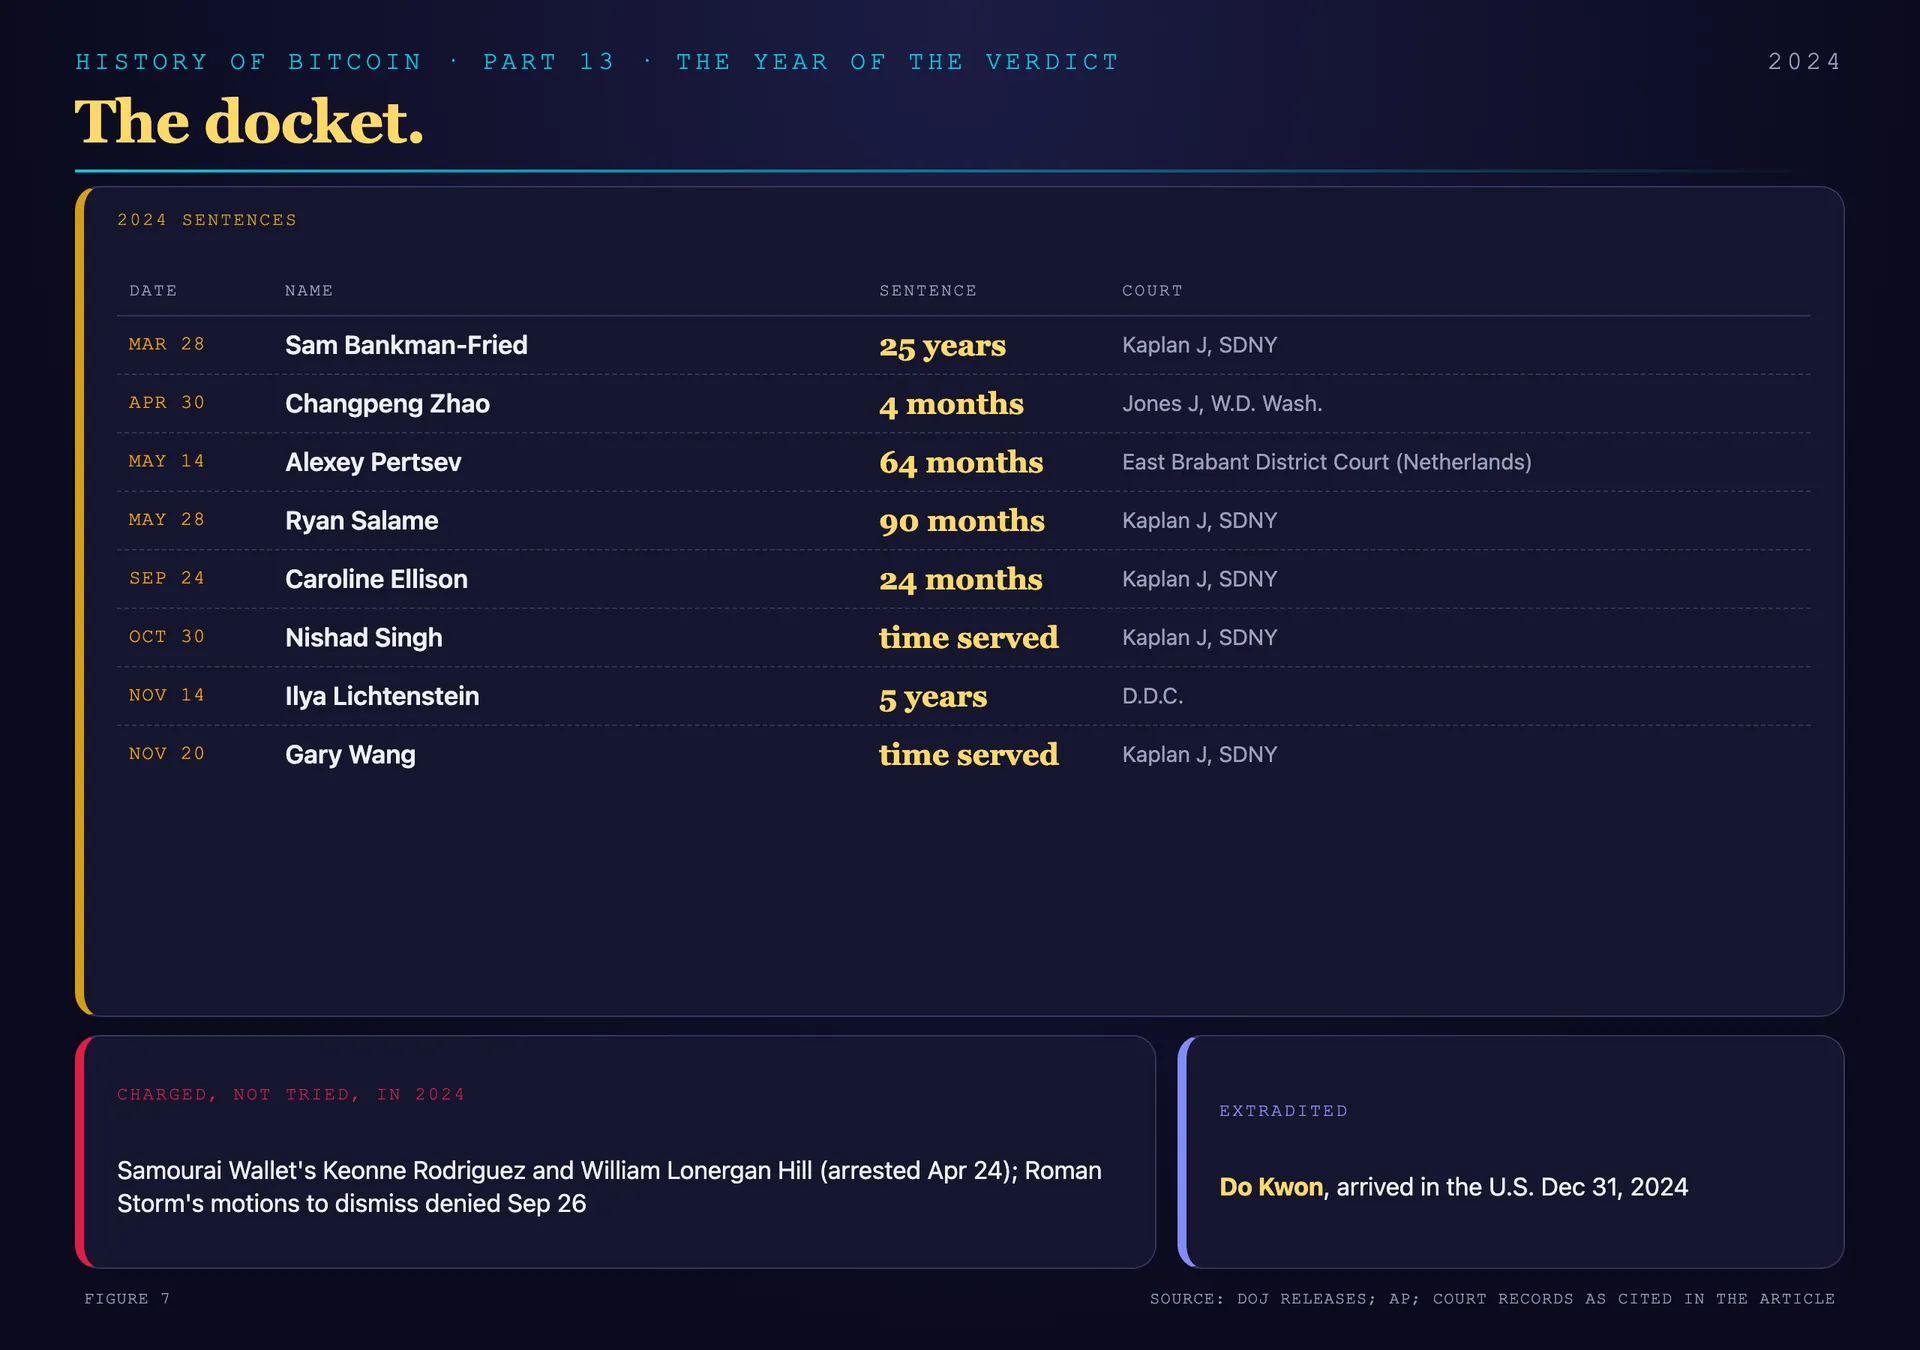Click 'East Brabant District Court (Netherlands)'
This screenshot has height=1350, width=1920.
[1327, 462]
